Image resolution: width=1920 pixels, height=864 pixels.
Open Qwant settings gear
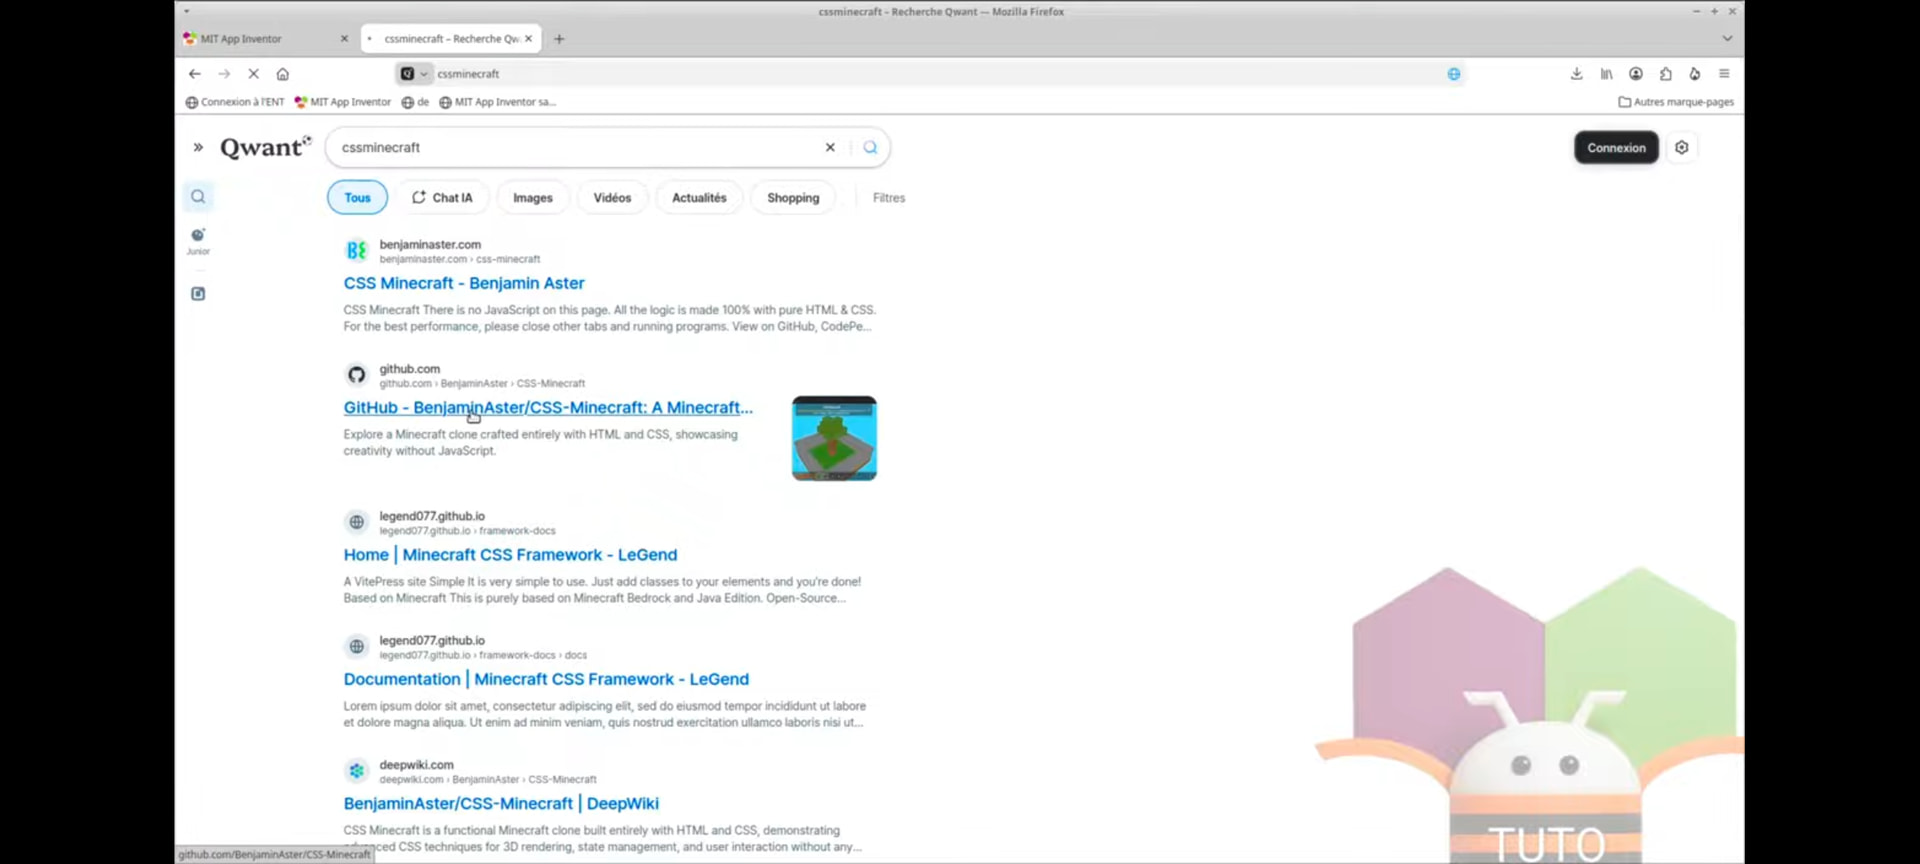pyautogui.click(x=1682, y=148)
